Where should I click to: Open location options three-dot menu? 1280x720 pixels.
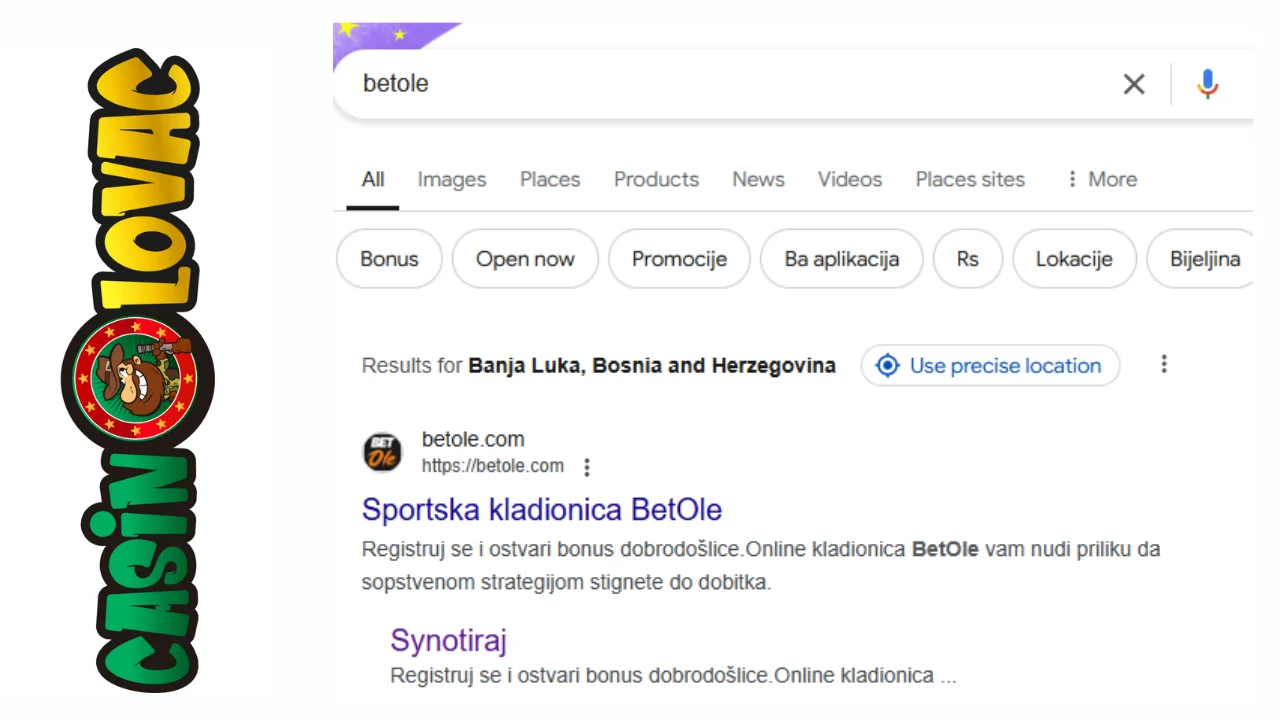1163,365
